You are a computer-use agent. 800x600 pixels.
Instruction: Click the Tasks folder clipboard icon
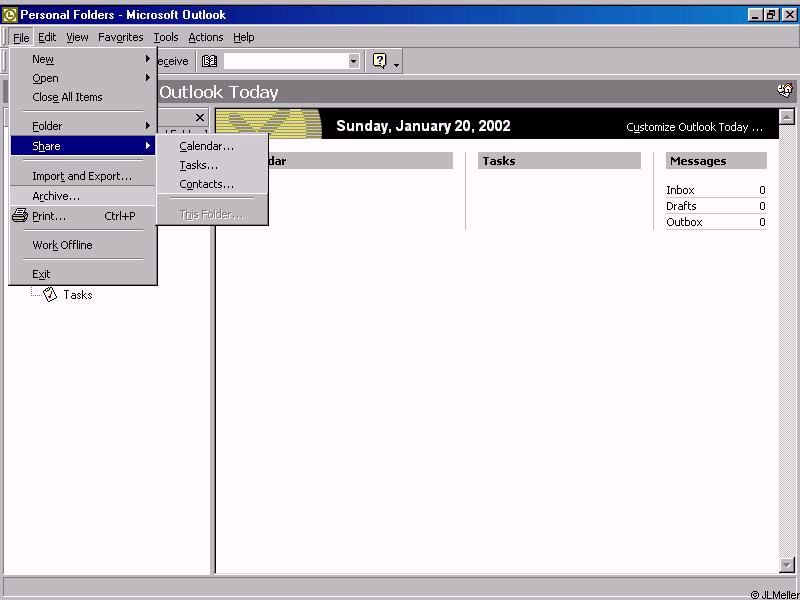pyautogui.click(x=50, y=294)
